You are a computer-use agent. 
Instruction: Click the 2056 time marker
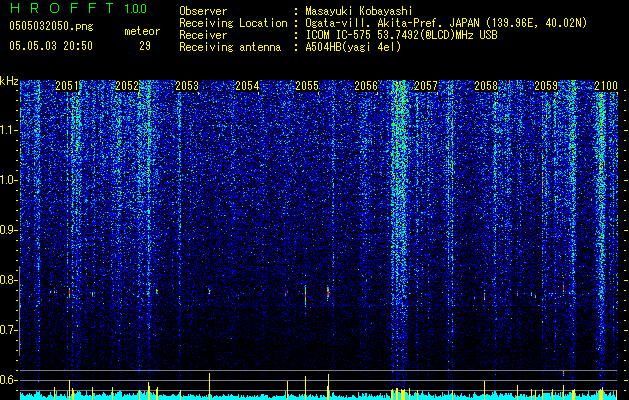click(366, 86)
